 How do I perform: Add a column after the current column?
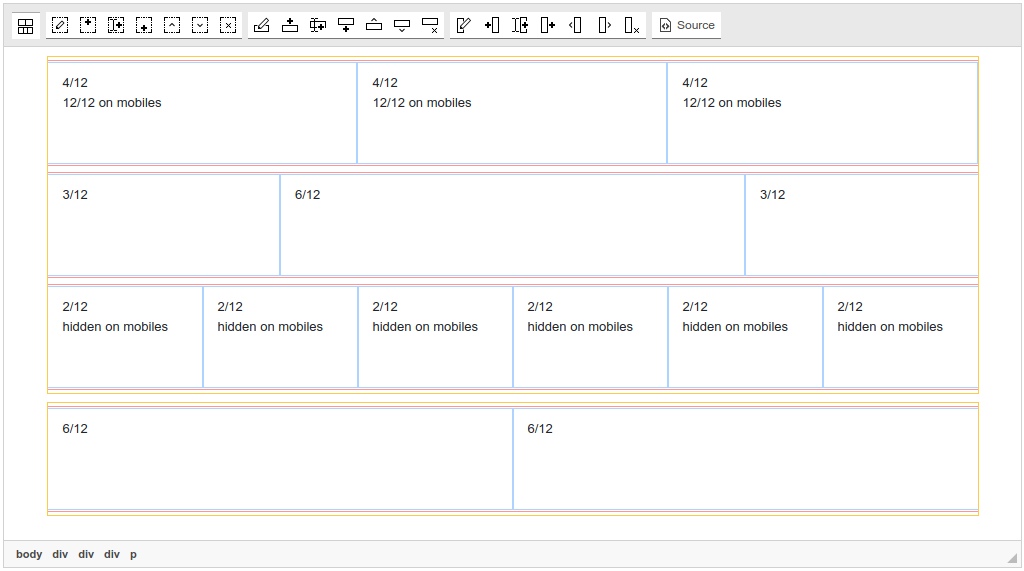547,26
